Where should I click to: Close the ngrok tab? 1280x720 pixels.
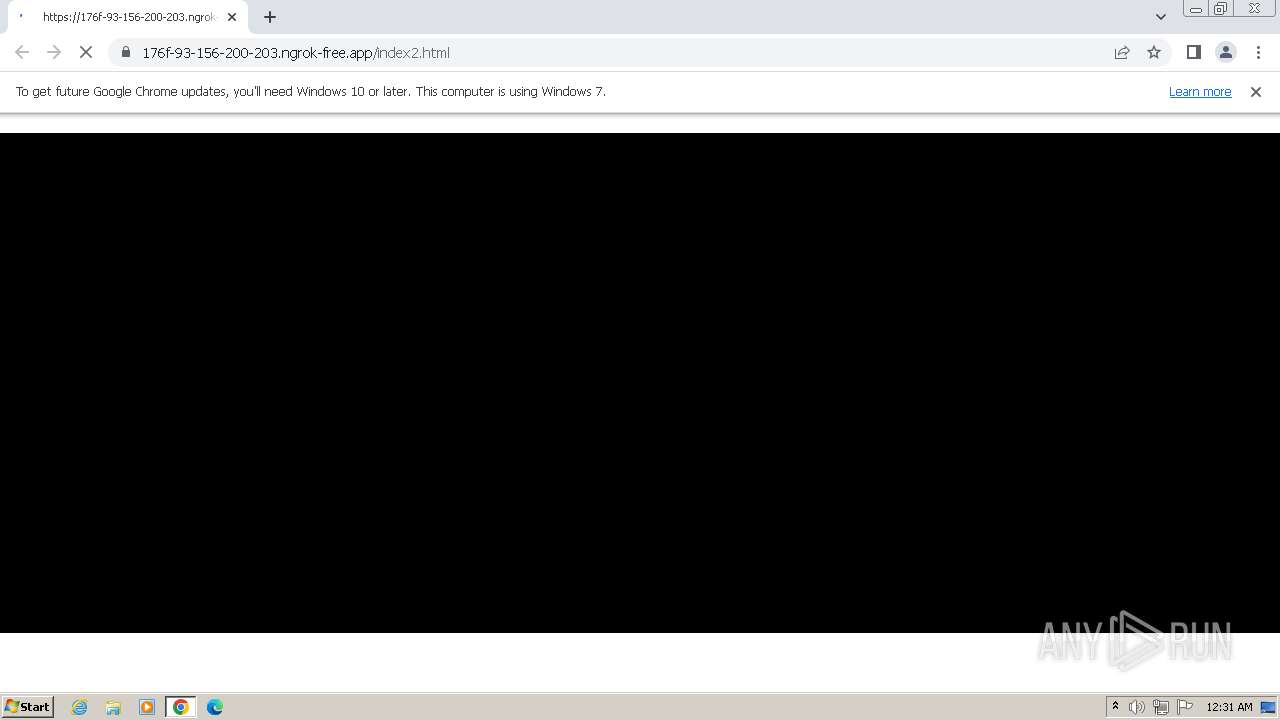tap(232, 17)
